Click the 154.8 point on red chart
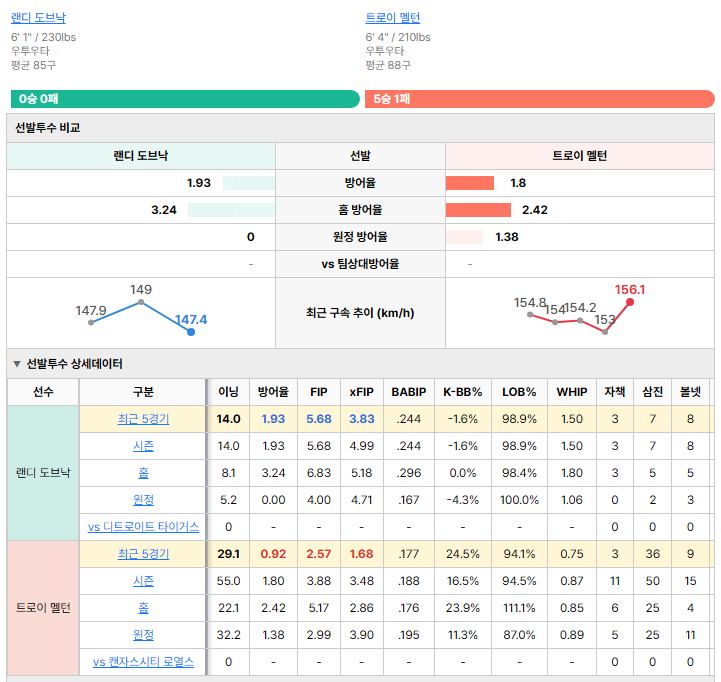Image resolution: width=721 pixels, height=682 pixels. pos(530,315)
